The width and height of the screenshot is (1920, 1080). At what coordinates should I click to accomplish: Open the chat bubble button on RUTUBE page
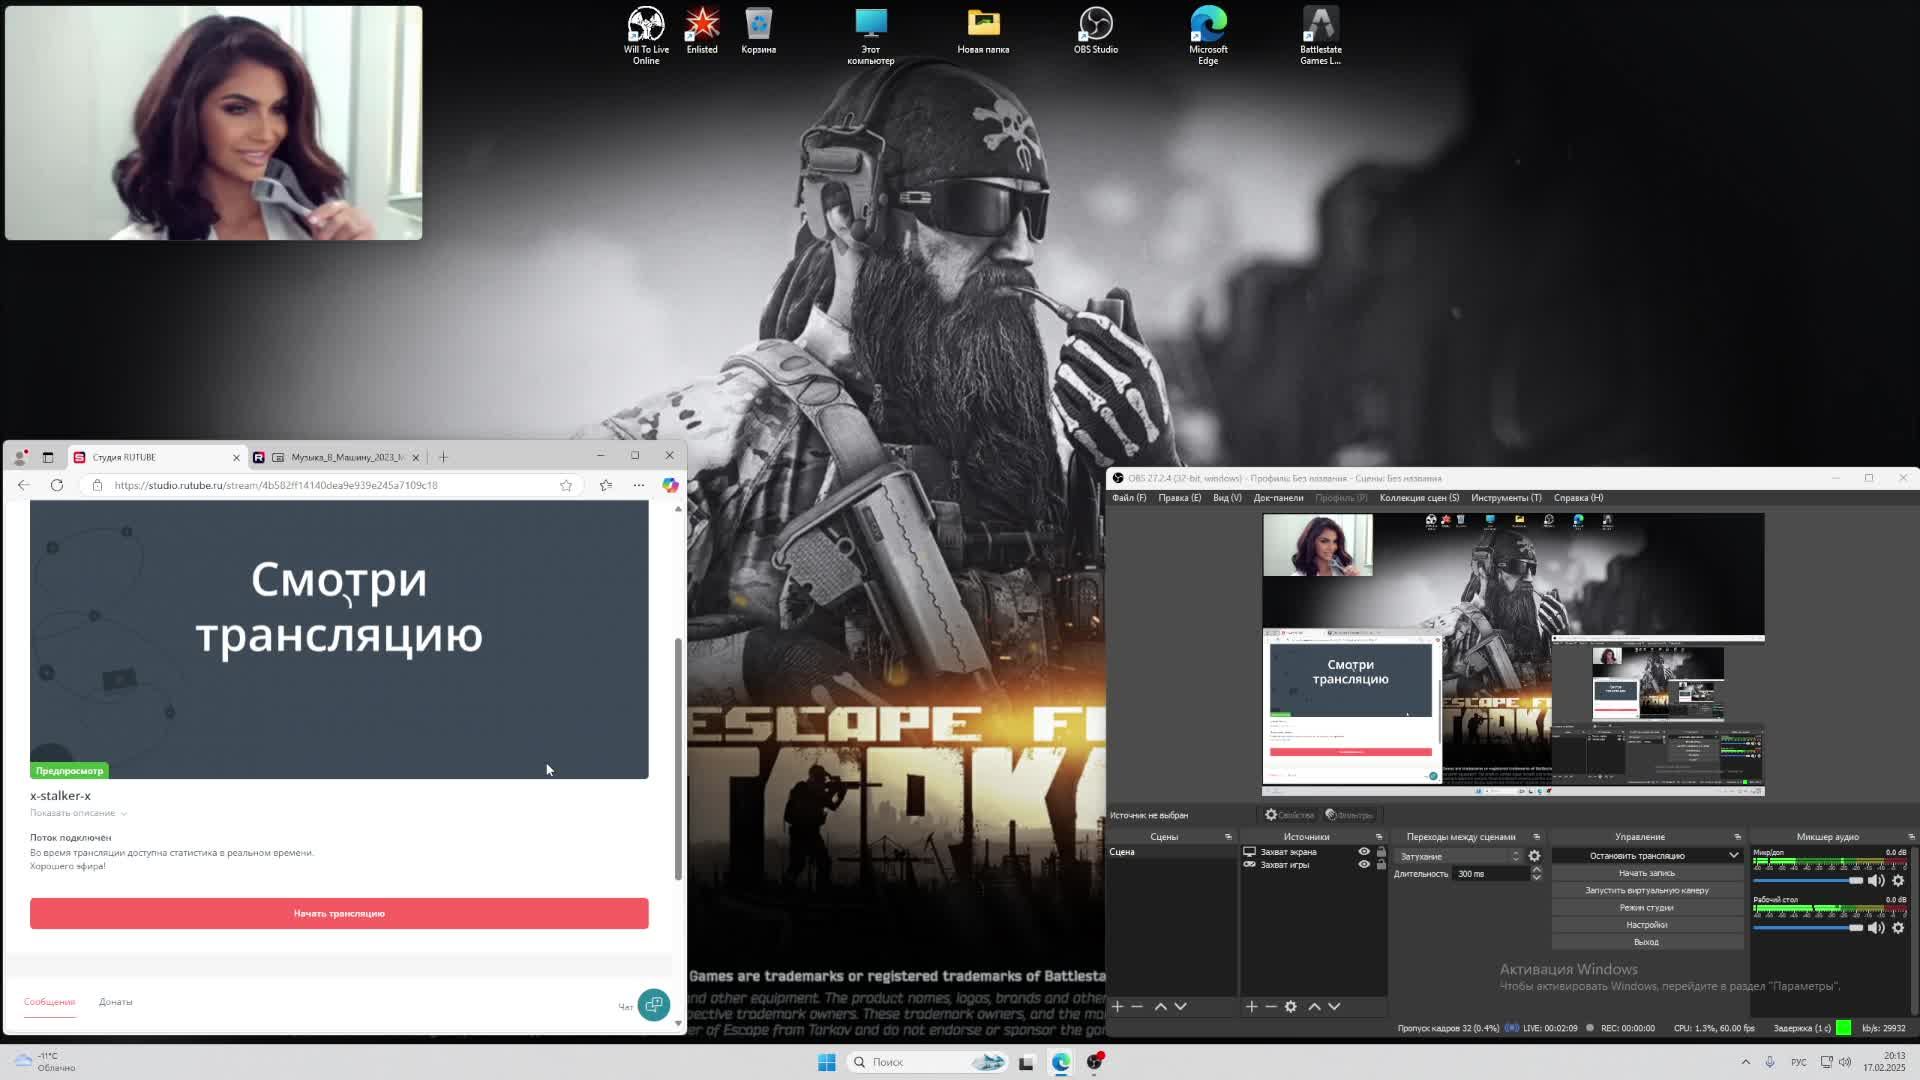(653, 1005)
